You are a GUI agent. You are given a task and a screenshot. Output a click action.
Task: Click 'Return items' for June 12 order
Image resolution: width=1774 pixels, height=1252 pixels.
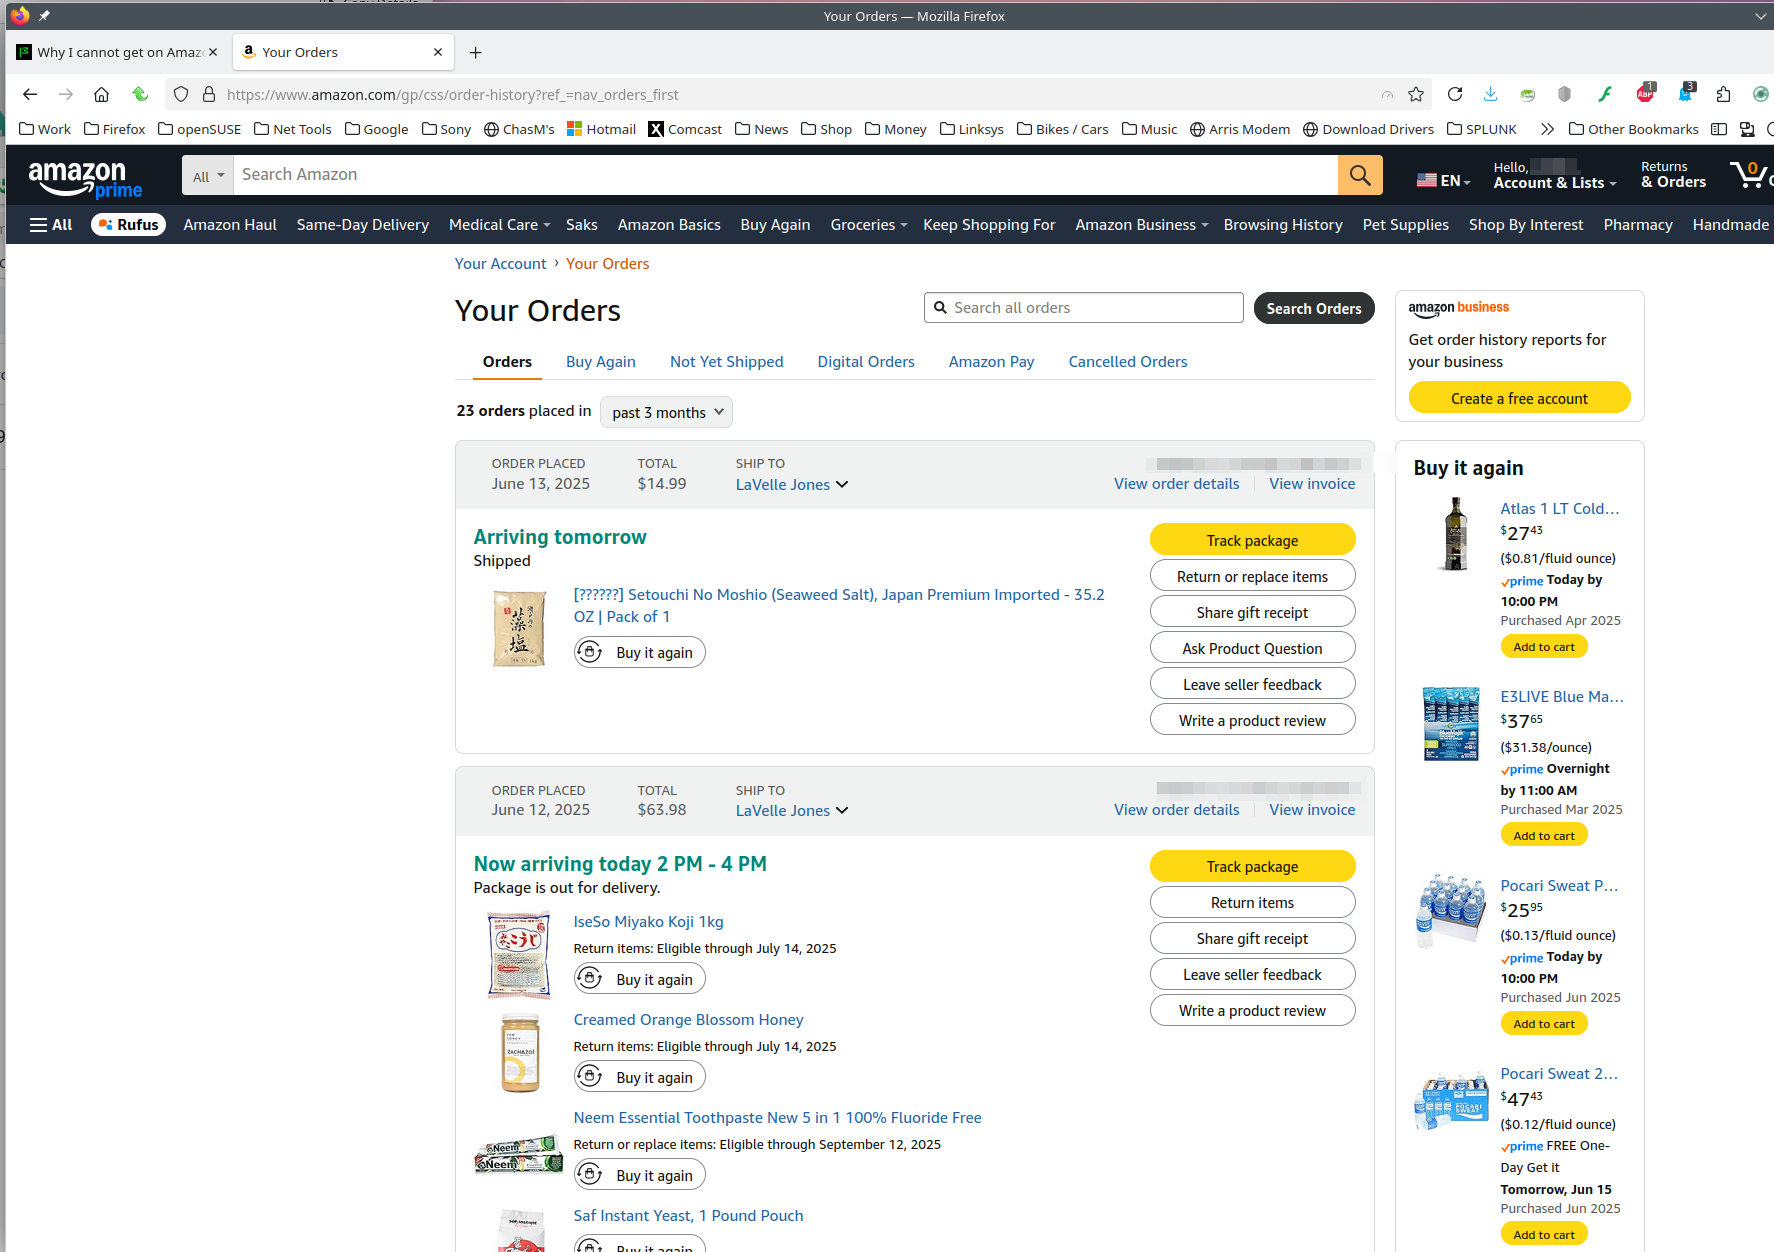tap(1252, 902)
